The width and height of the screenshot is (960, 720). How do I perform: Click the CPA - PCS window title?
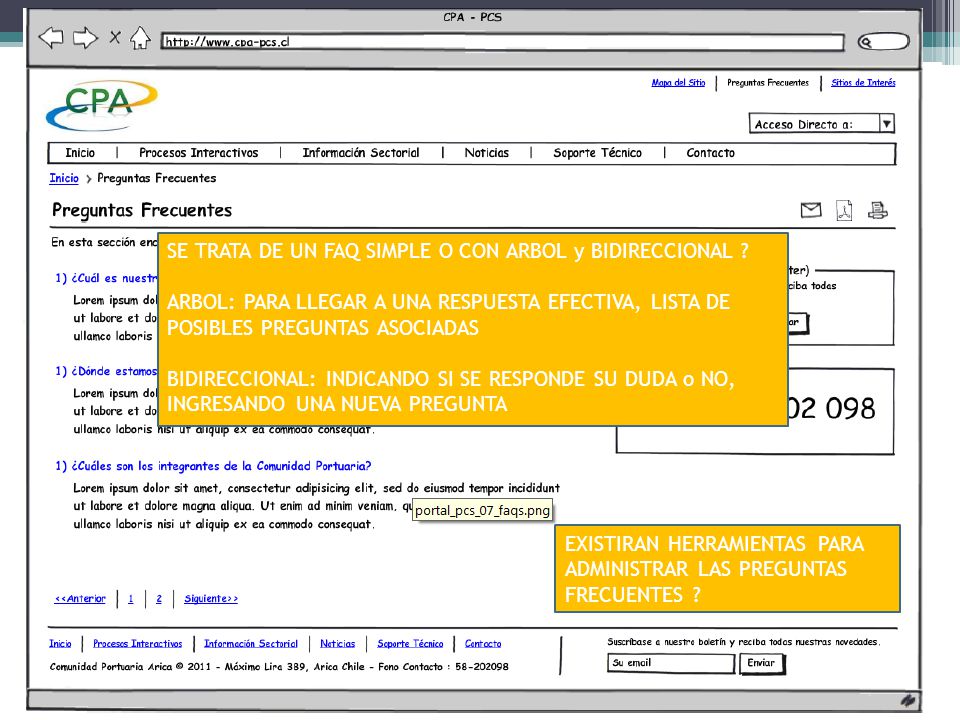pos(473,17)
